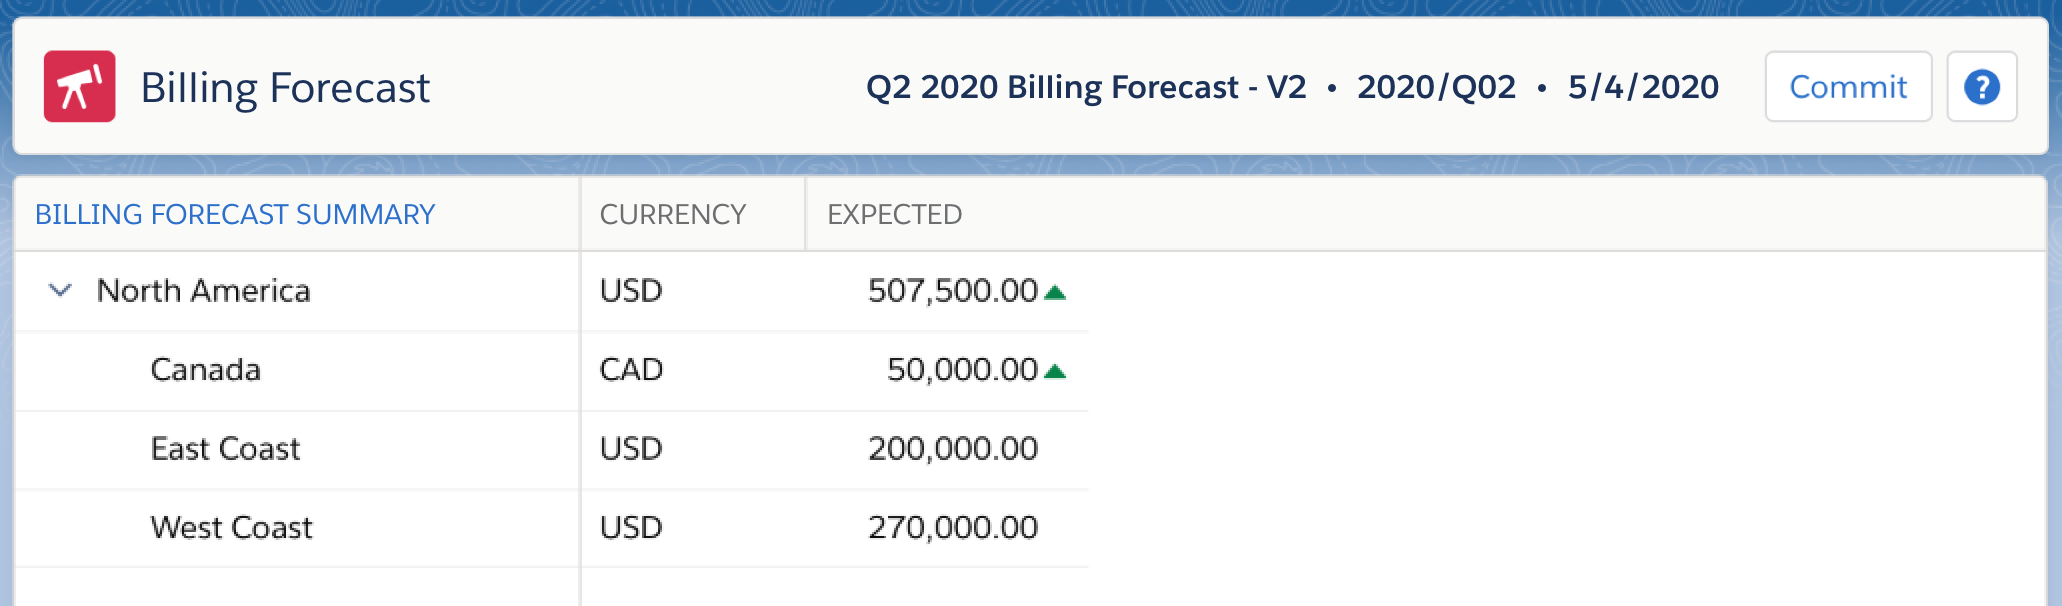The width and height of the screenshot is (2062, 606).
Task: Click the Q2 2020 Billing Forecast - V2 name
Action: (1086, 87)
